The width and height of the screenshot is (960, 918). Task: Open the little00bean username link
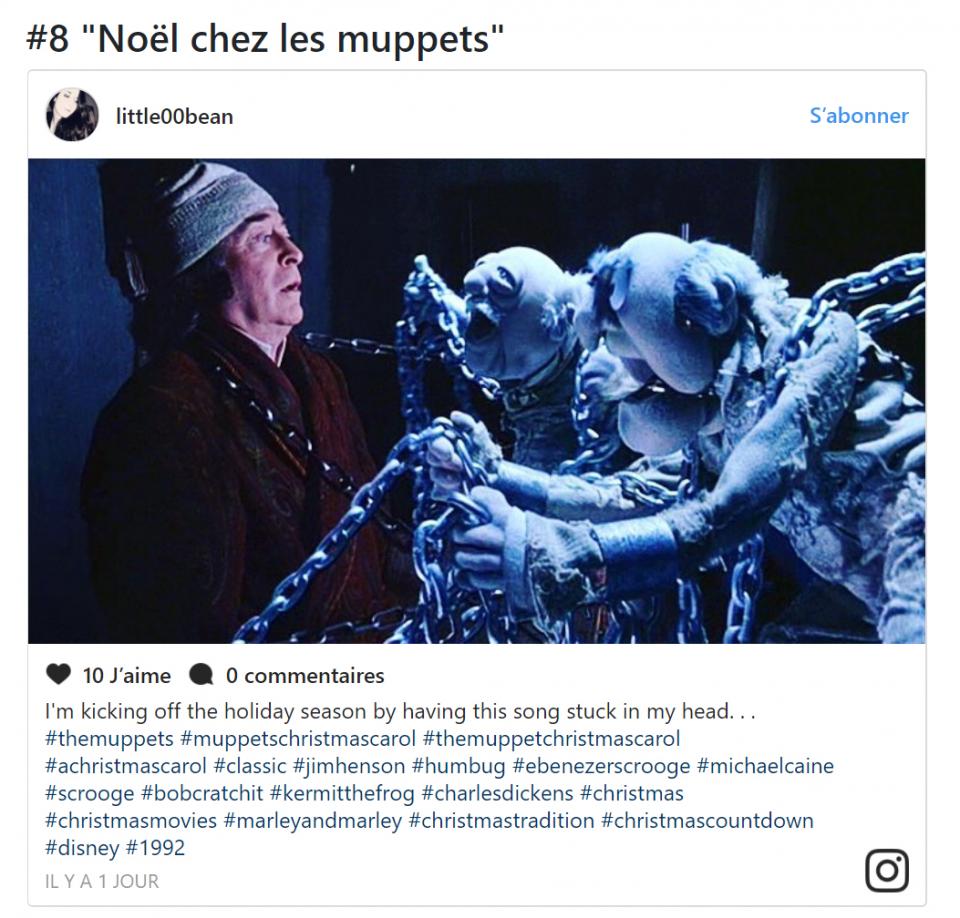[x=174, y=116]
